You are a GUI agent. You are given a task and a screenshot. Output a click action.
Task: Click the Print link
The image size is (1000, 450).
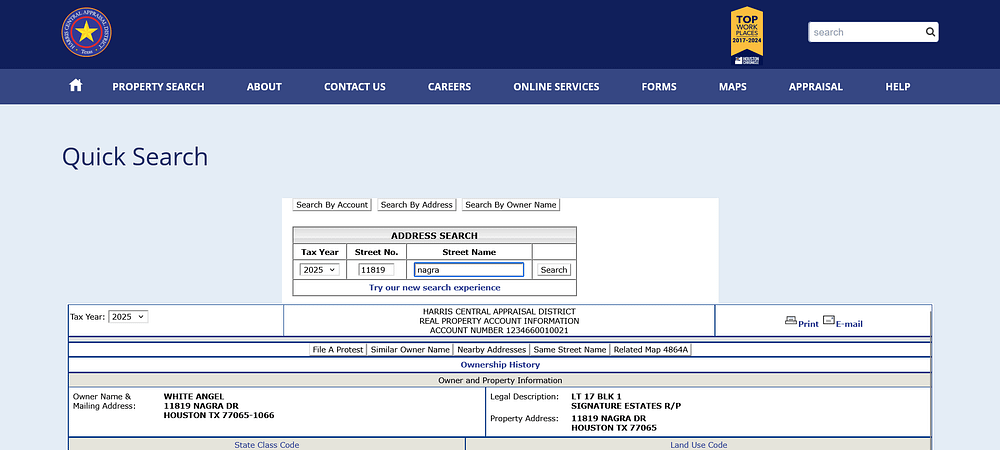pyautogui.click(x=808, y=324)
